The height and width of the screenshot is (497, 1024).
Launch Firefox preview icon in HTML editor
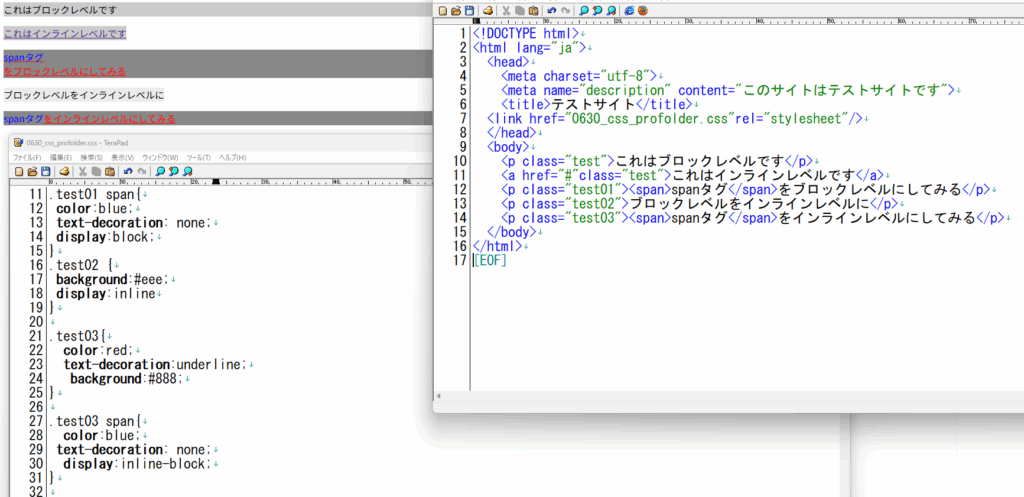(x=643, y=10)
